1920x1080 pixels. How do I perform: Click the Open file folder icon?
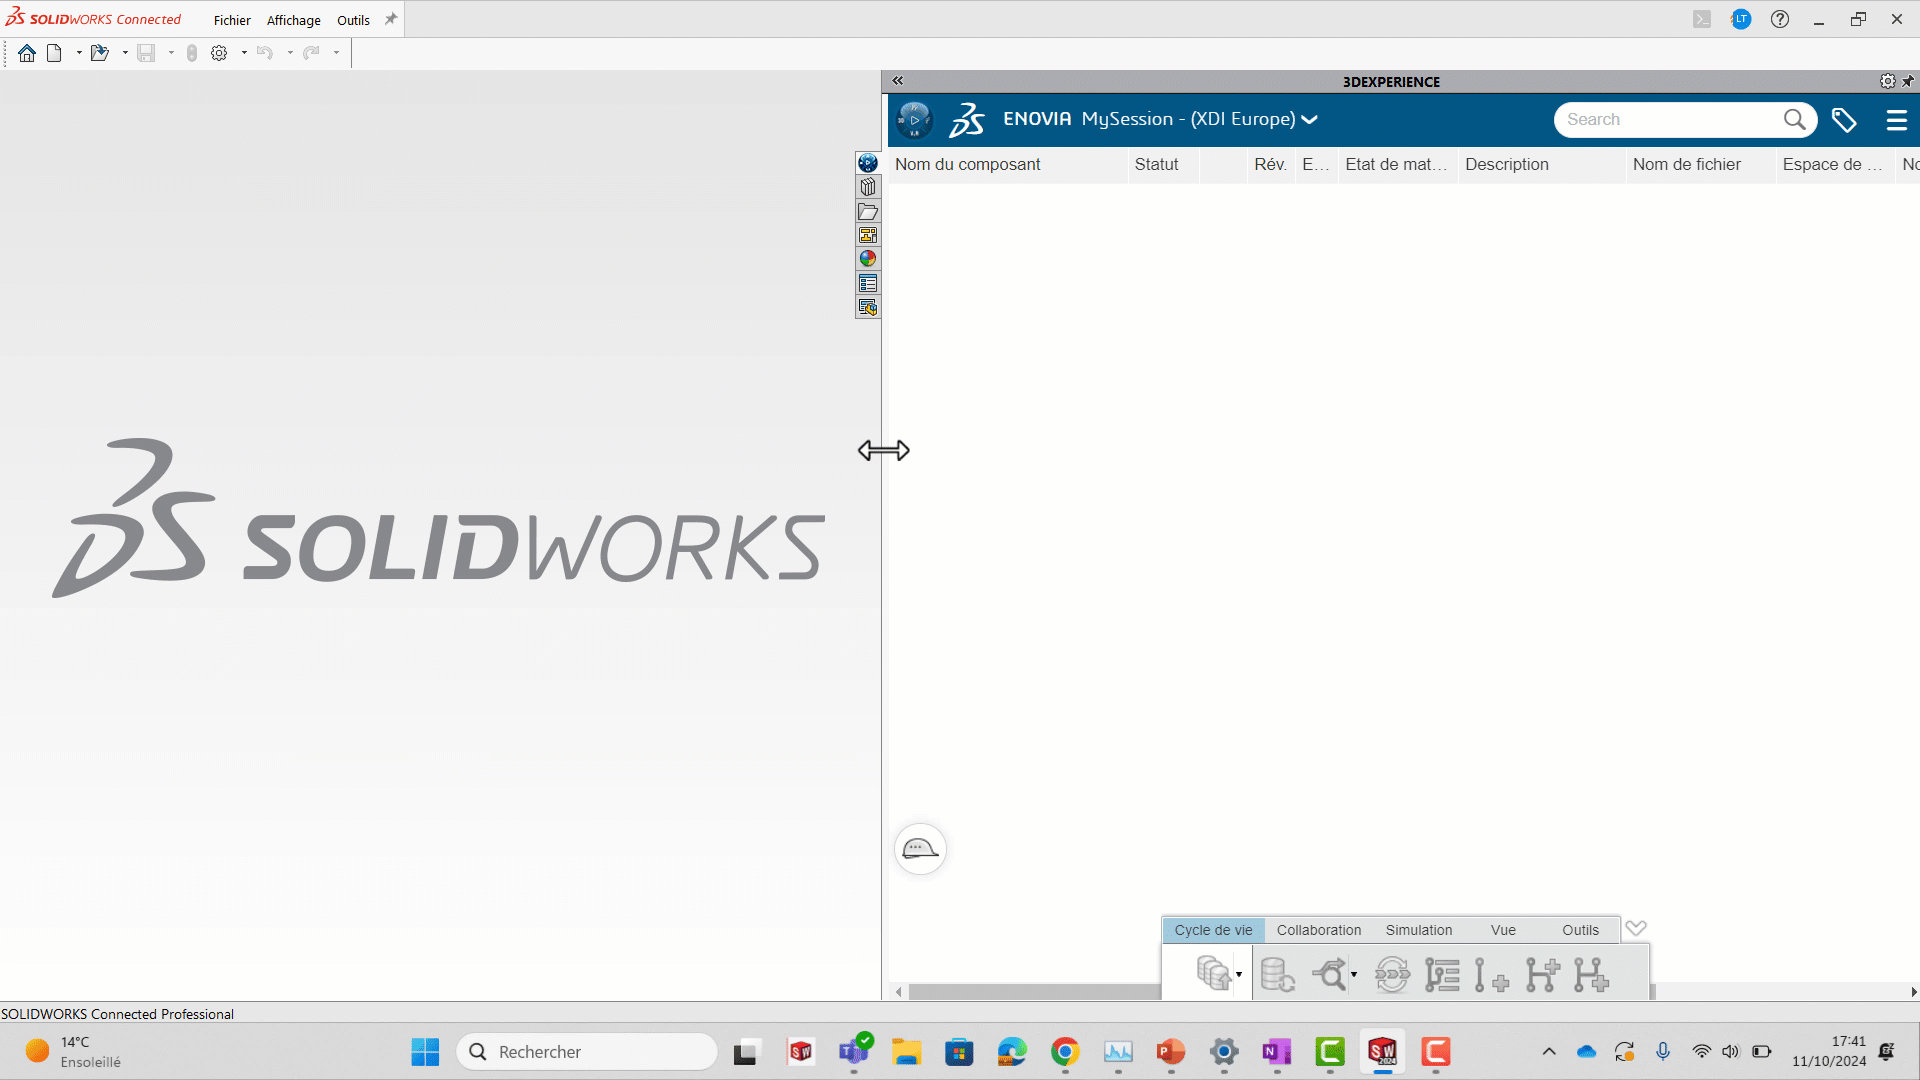click(99, 53)
